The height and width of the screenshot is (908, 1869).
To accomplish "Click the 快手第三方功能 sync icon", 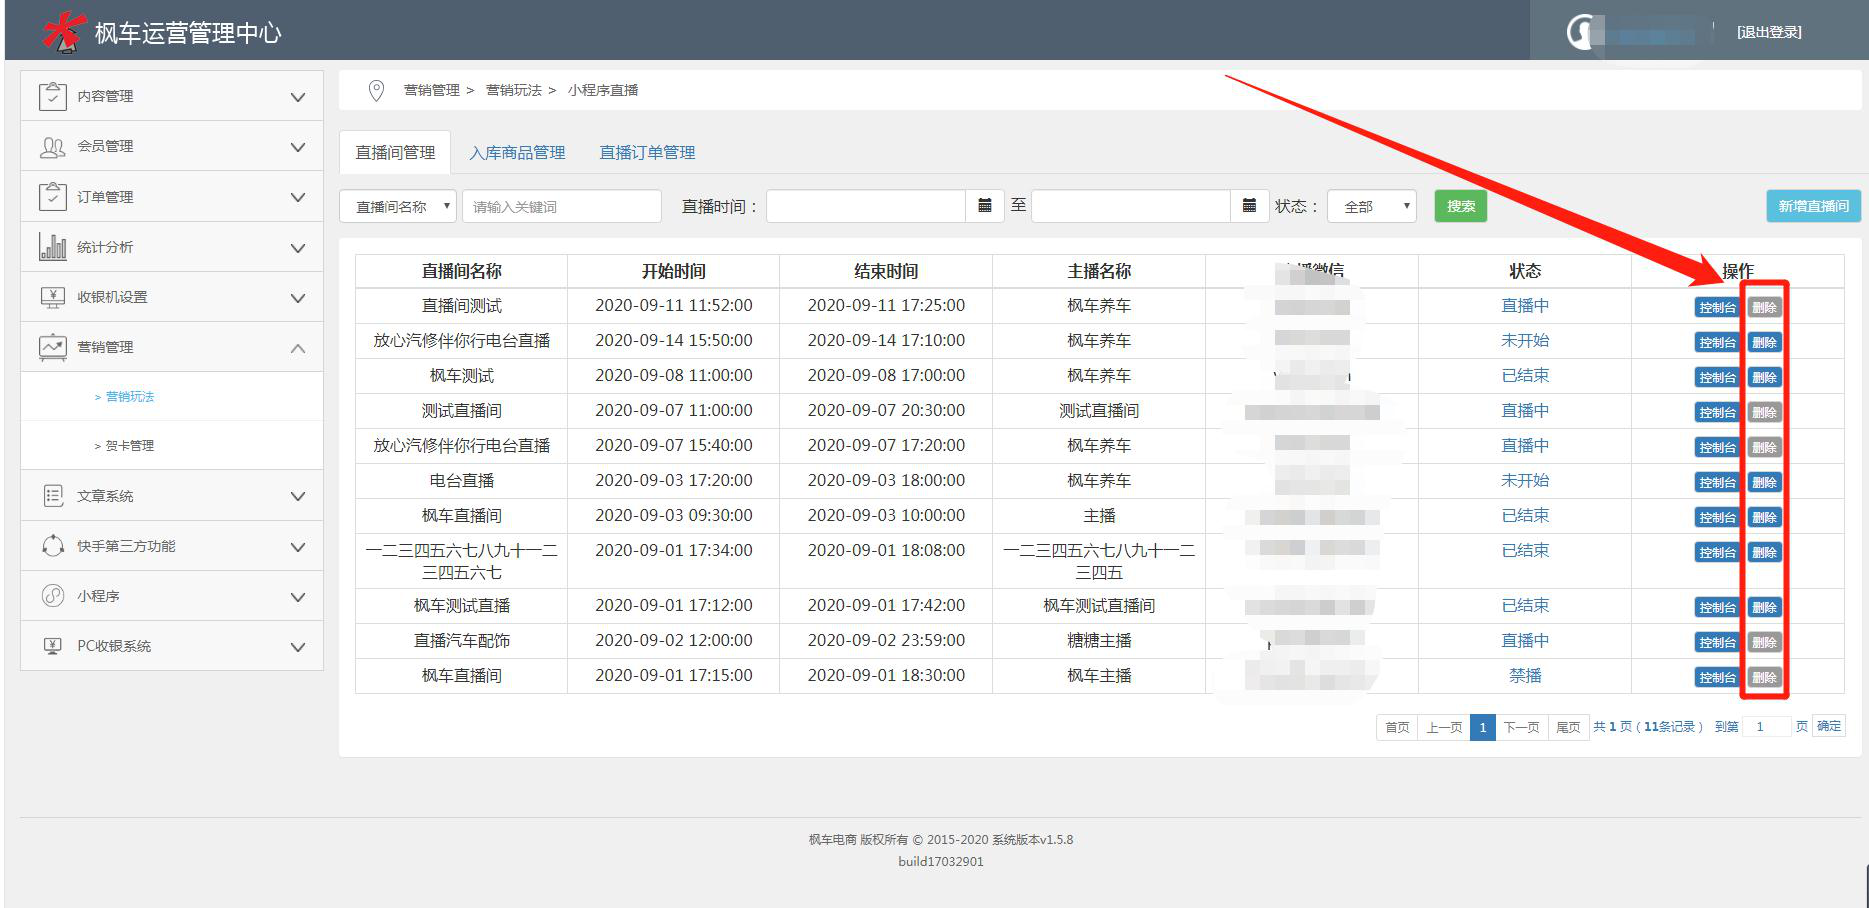I will click(x=52, y=546).
